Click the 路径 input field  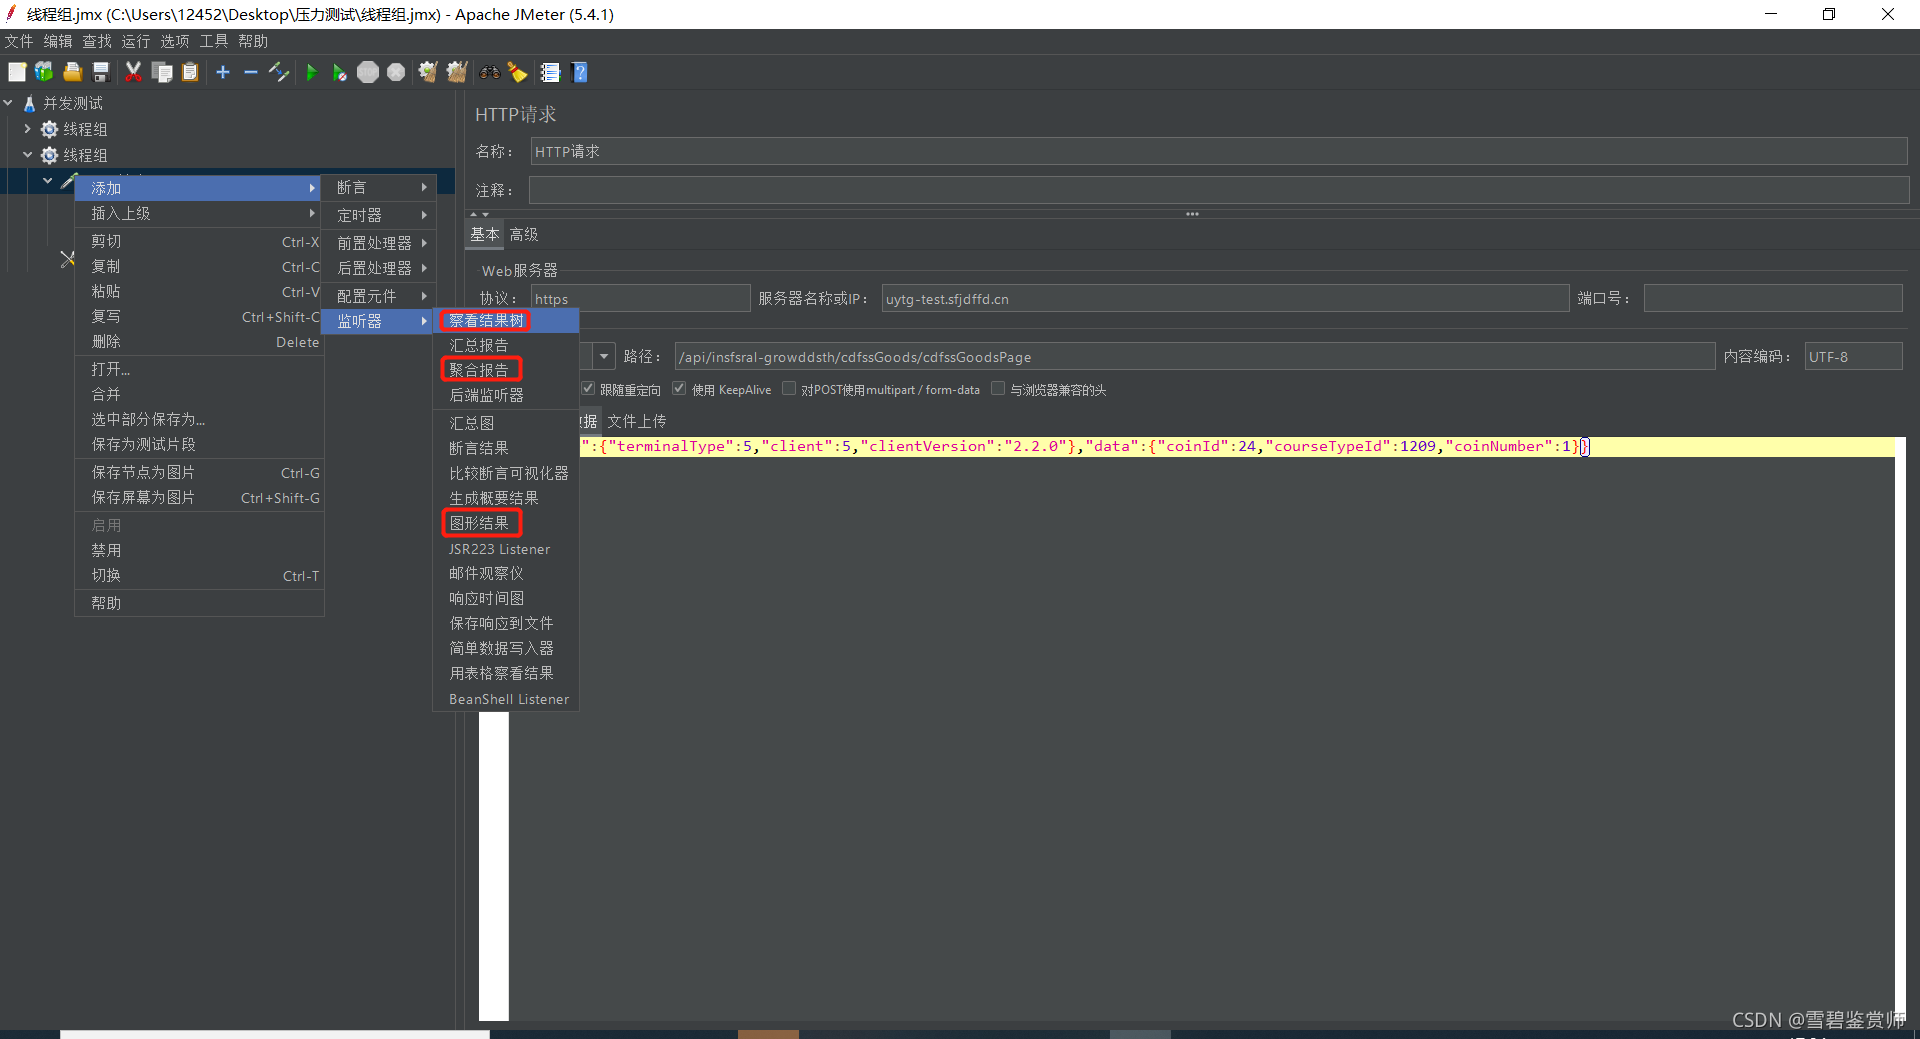[x=1194, y=356]
